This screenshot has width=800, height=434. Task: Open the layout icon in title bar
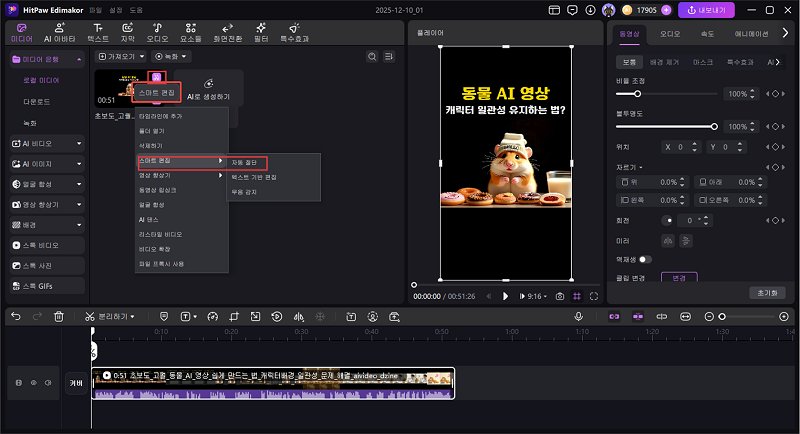point(554,10)
